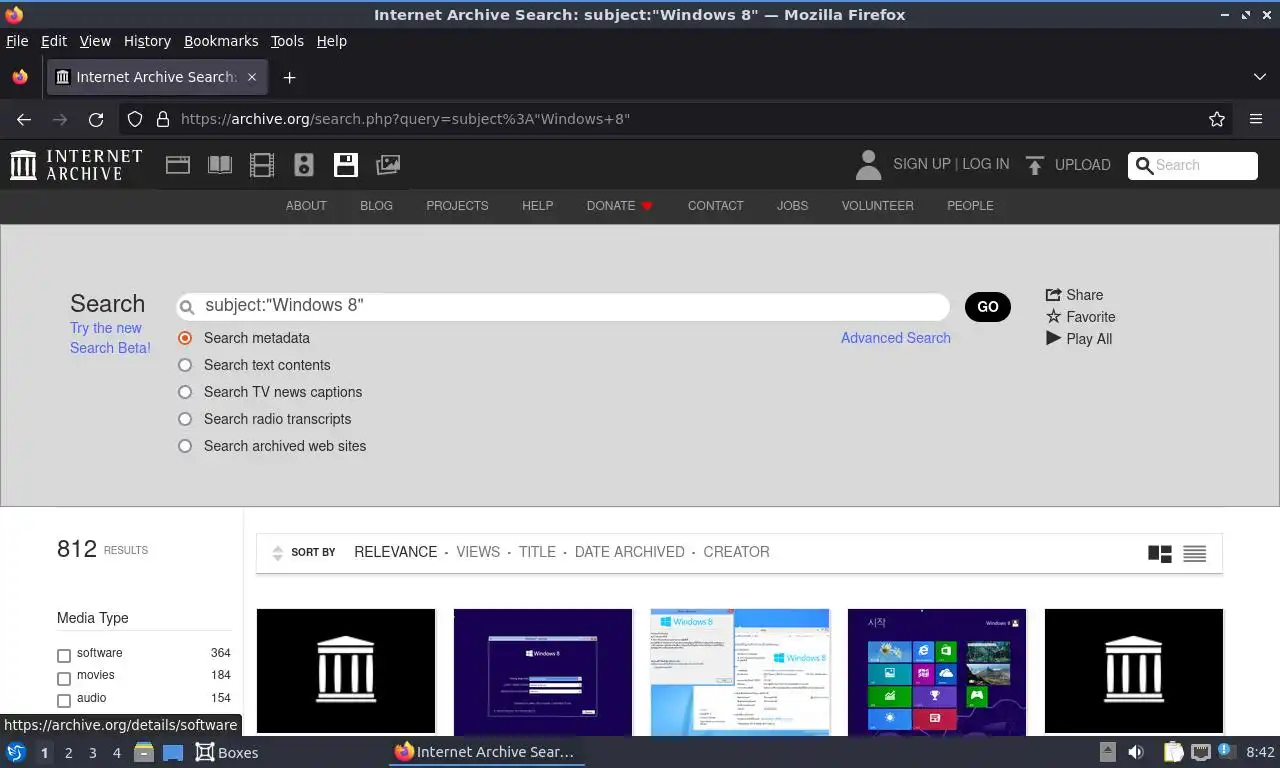1280x768 pixels.
Task: Select Search metadata radio option
Action: 185,338
